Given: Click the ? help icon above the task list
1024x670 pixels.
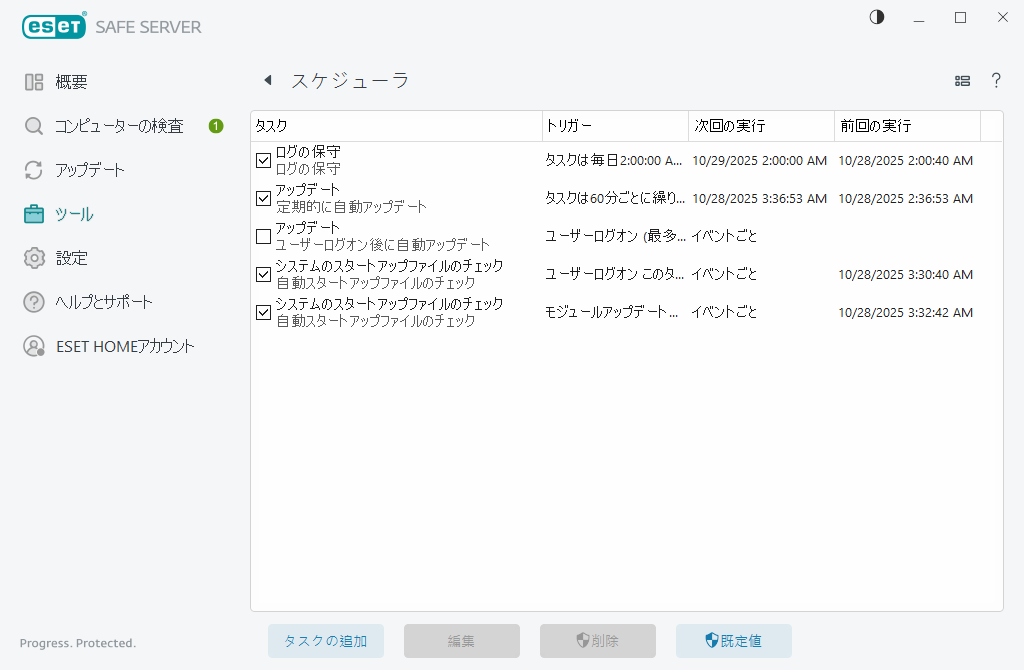Looking at the screenshot, I should pos(996,80).
